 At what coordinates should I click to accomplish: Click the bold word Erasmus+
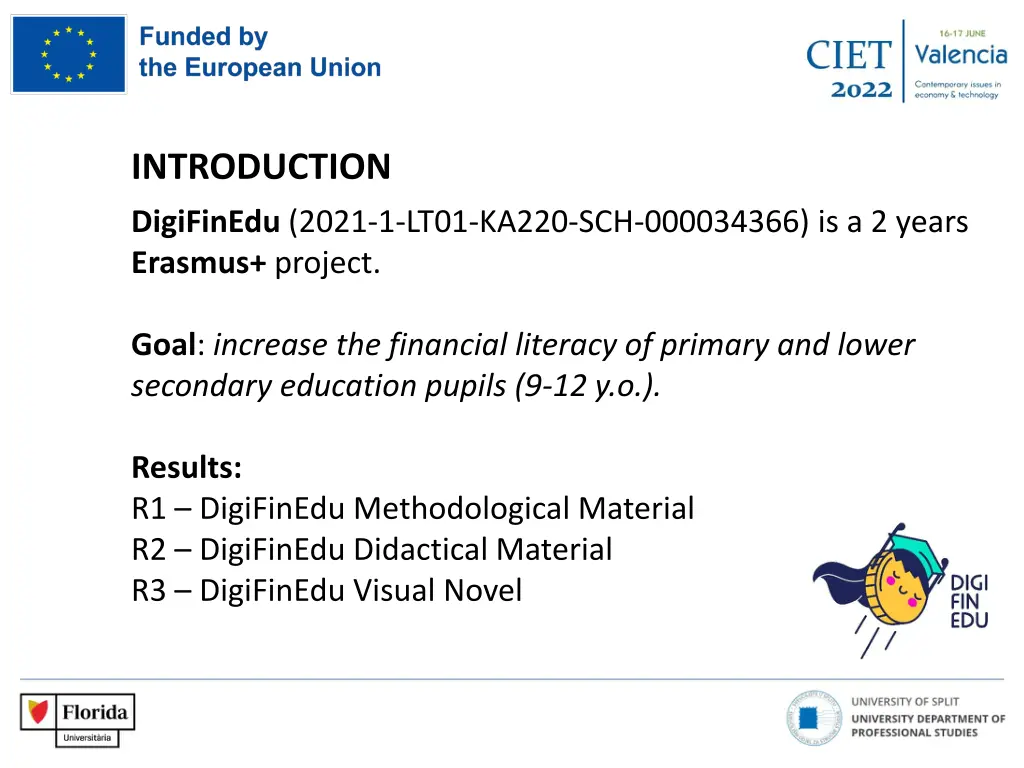[x=199, y=263]
